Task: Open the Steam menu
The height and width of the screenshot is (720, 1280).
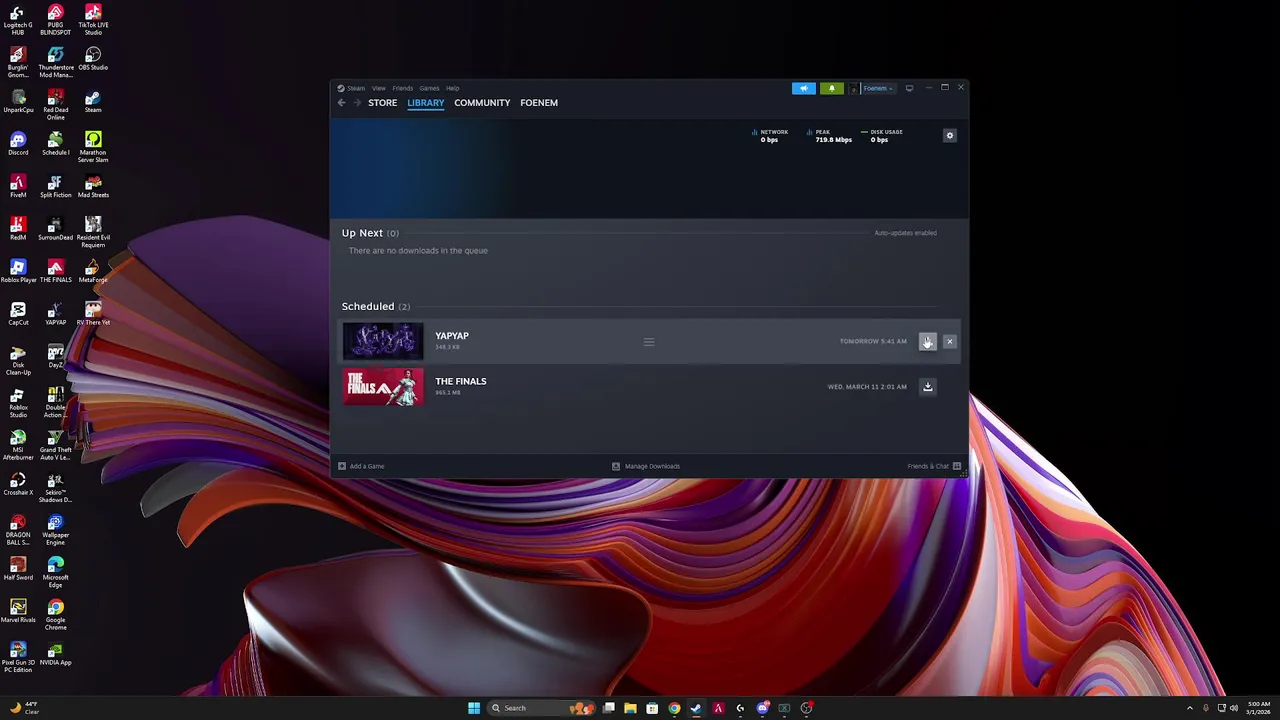Action: point(356,88)
